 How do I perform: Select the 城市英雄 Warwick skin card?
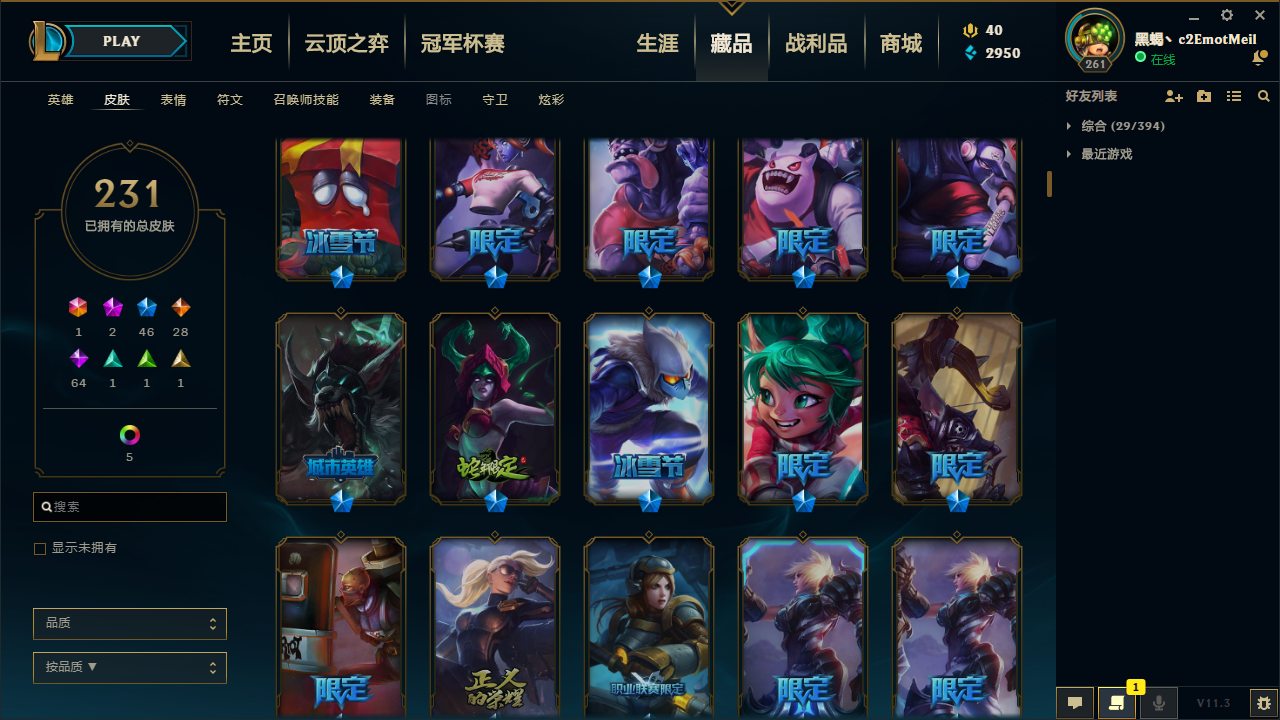click(341, 408)
